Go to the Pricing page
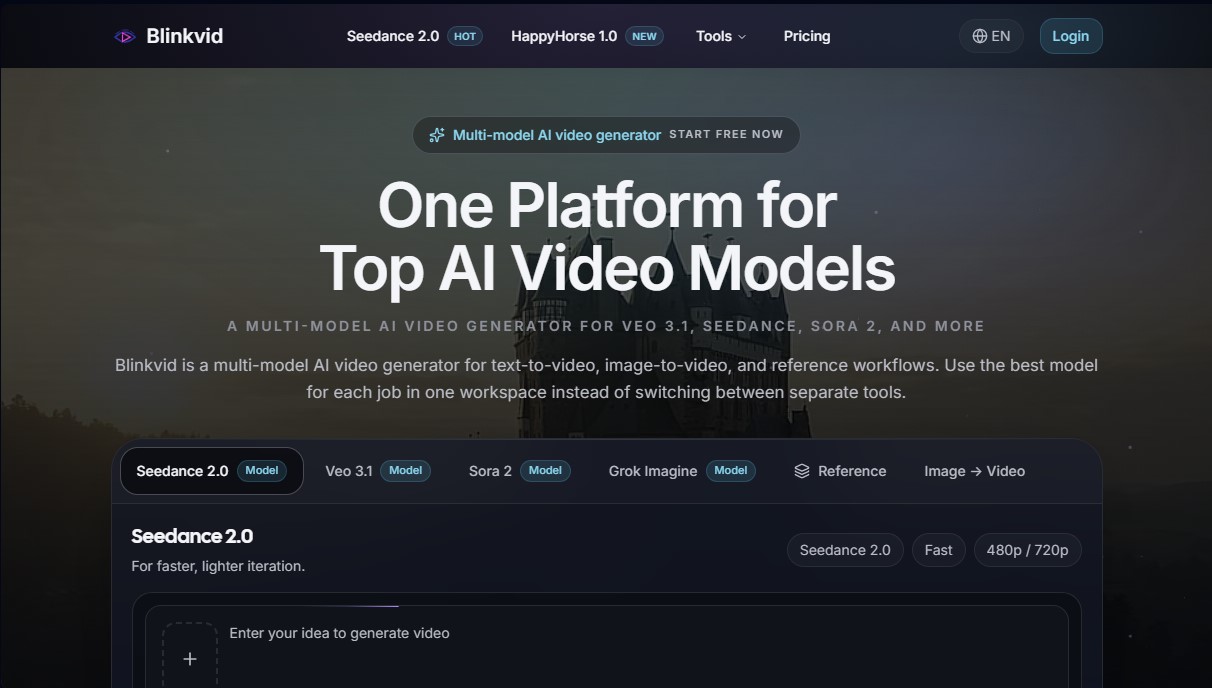Image resolution: width=1212 pixels, height=688 pixels. [807, 36]
